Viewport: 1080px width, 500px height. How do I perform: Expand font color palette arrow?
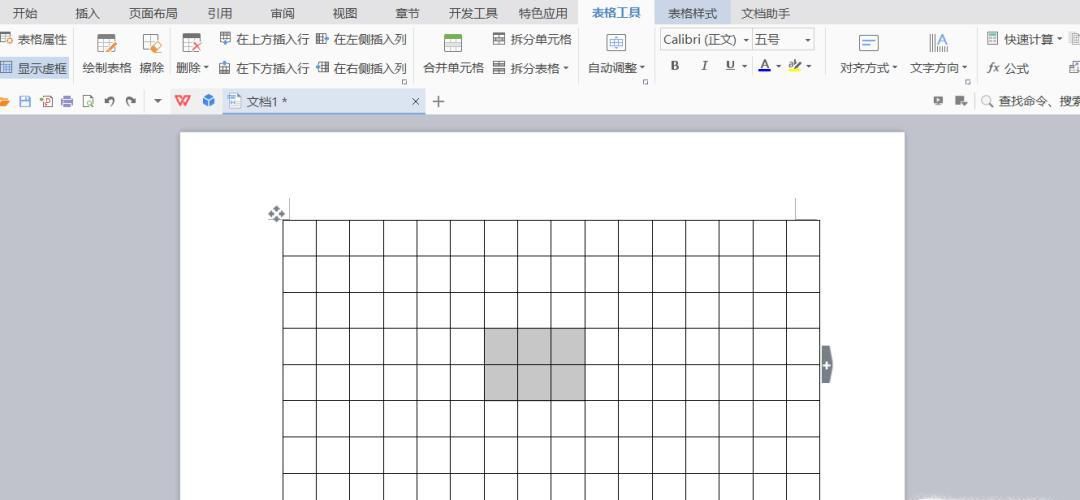(x=778, y=66)
